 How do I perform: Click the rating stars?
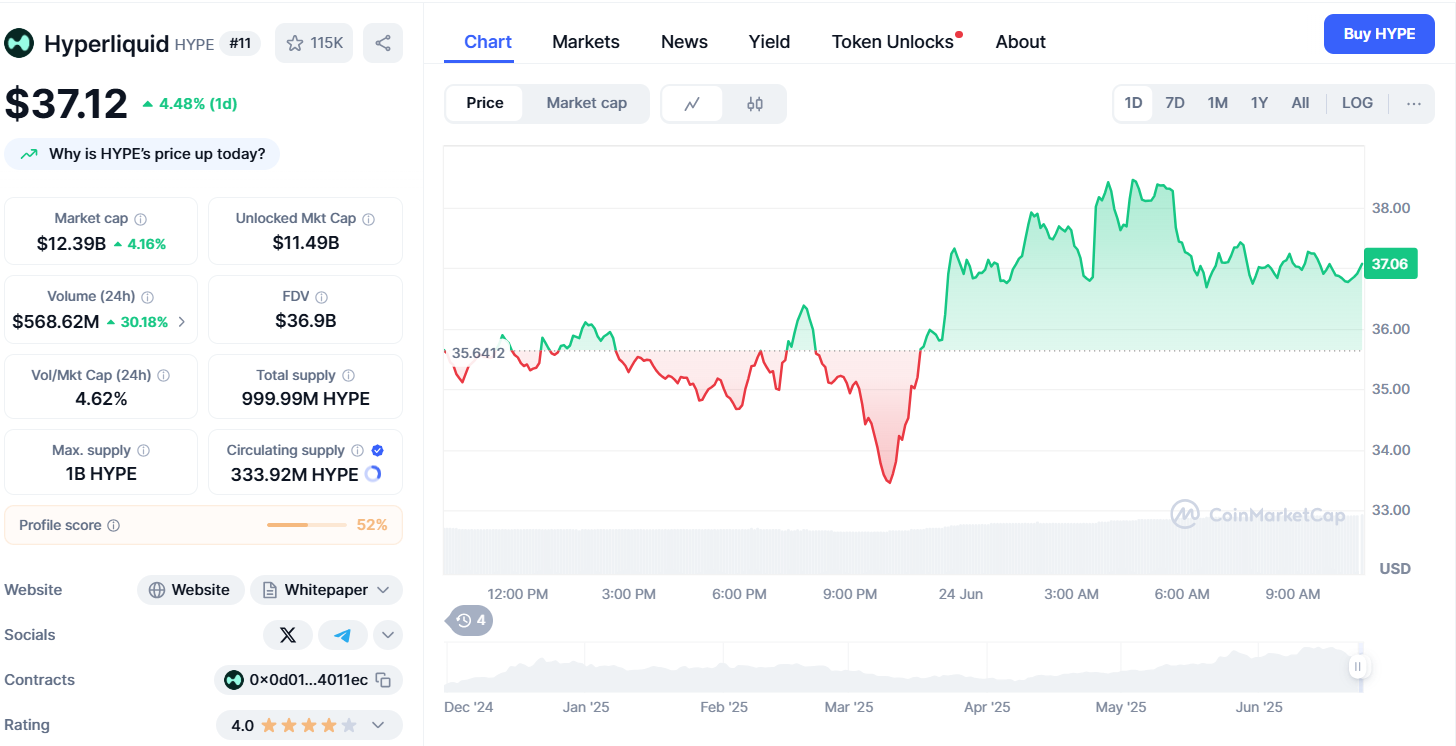tap(308, 725)
